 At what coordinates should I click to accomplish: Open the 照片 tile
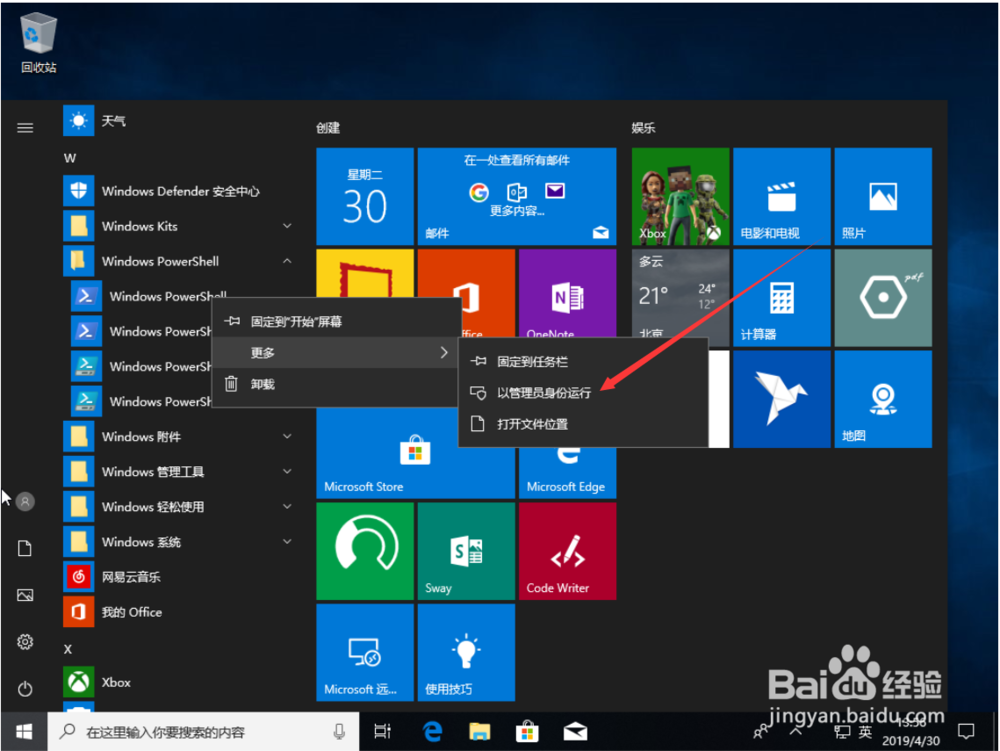(x=883, y=196)
